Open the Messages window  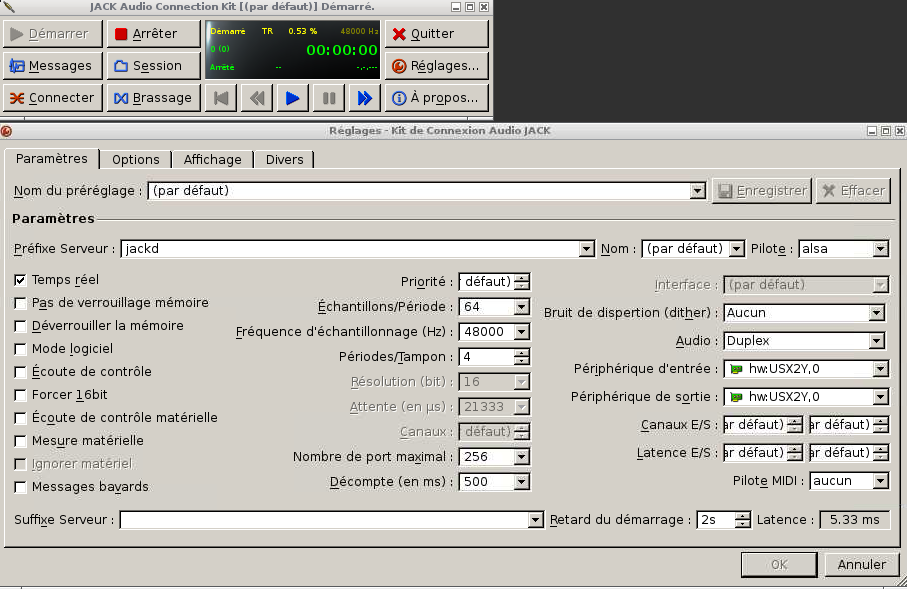click(53, 66)
